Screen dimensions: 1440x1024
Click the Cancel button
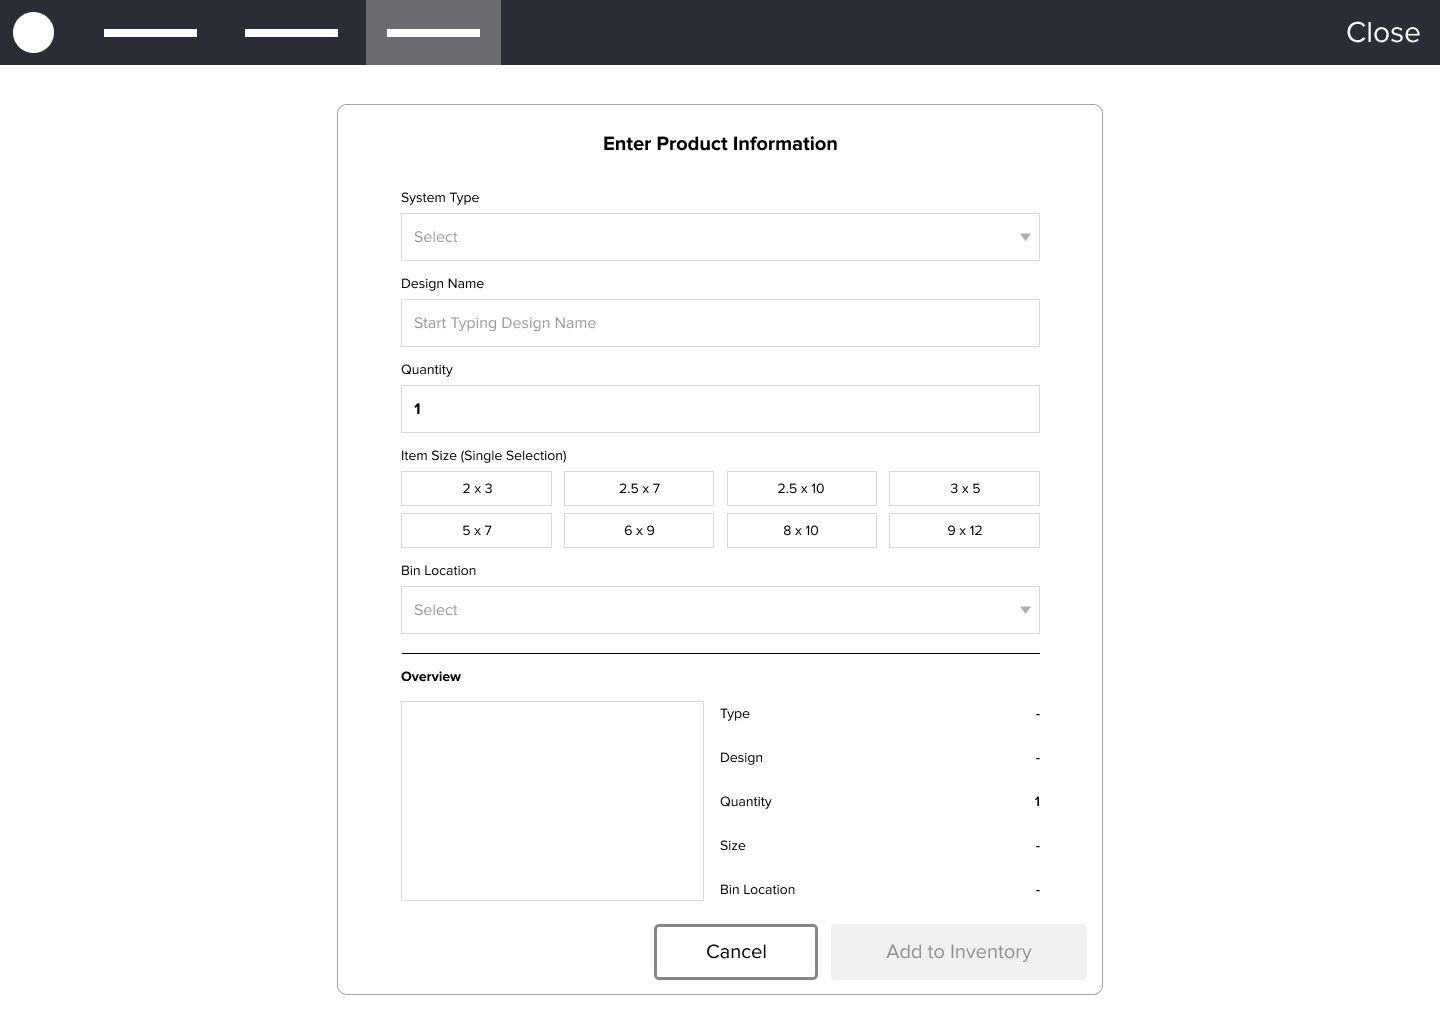736,952
